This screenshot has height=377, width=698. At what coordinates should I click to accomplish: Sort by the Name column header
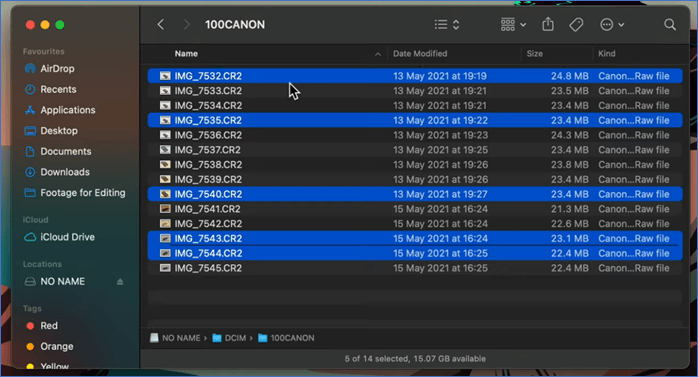[x=186, y=54]
